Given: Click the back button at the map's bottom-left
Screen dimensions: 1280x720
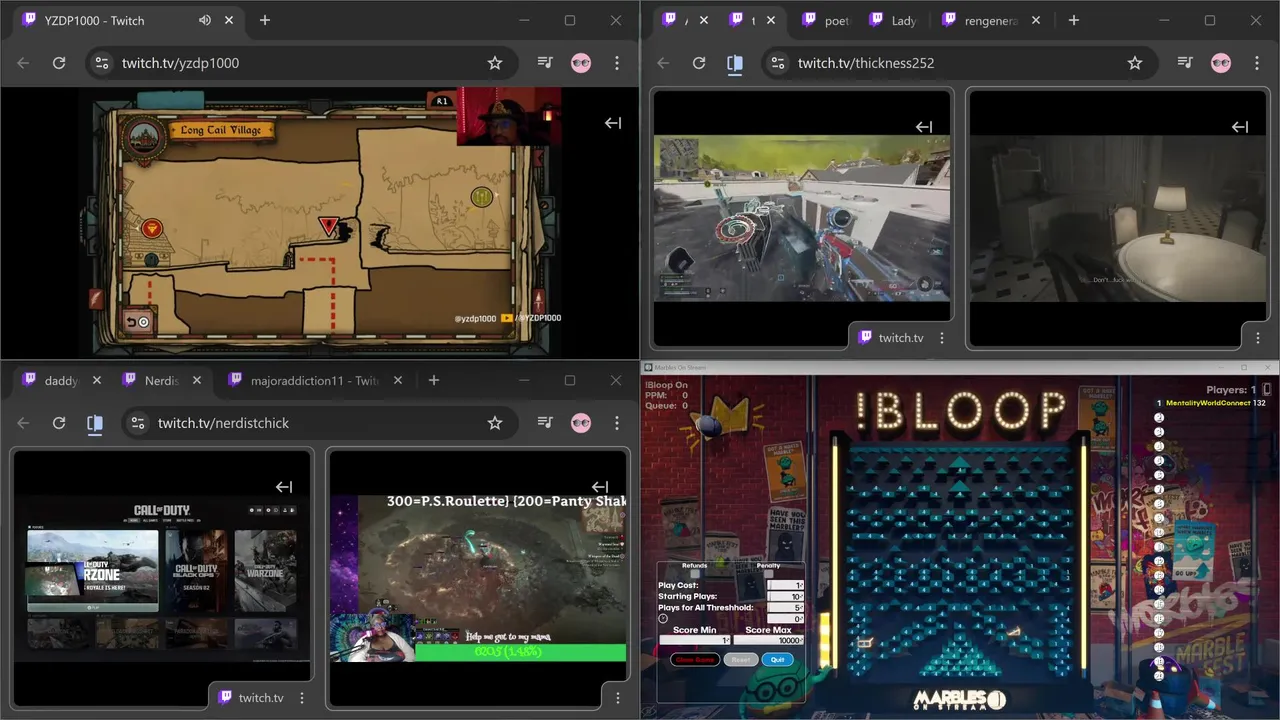Looking at the screenshot, I should [138, 321].
